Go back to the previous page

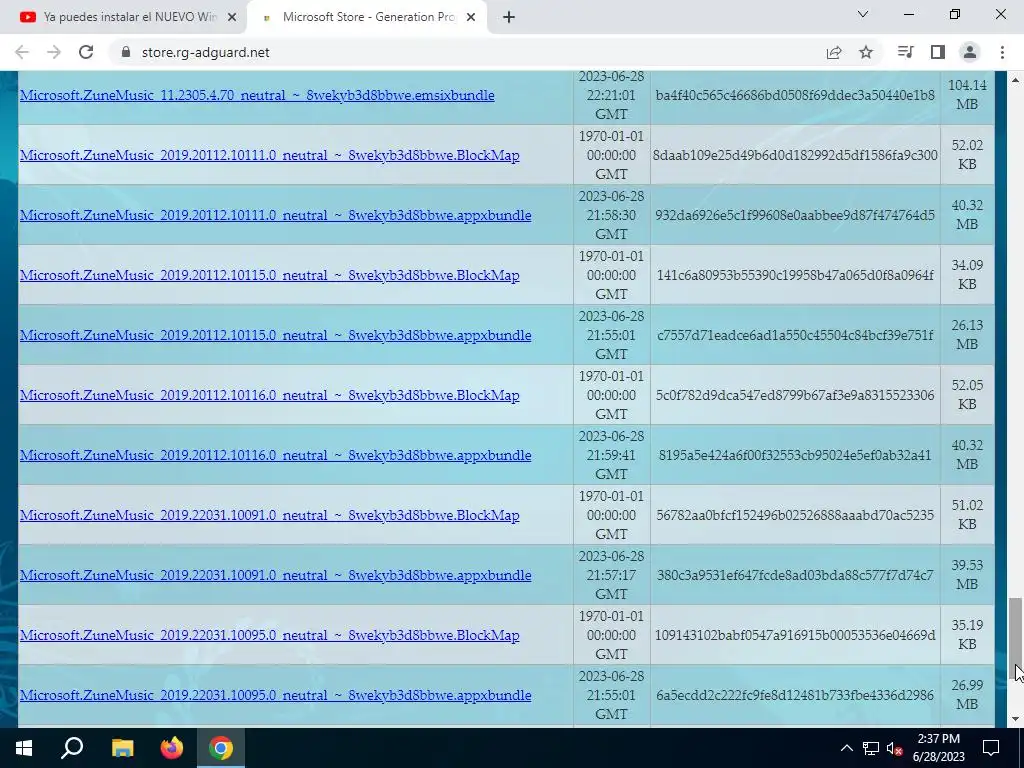click(22, 52)
